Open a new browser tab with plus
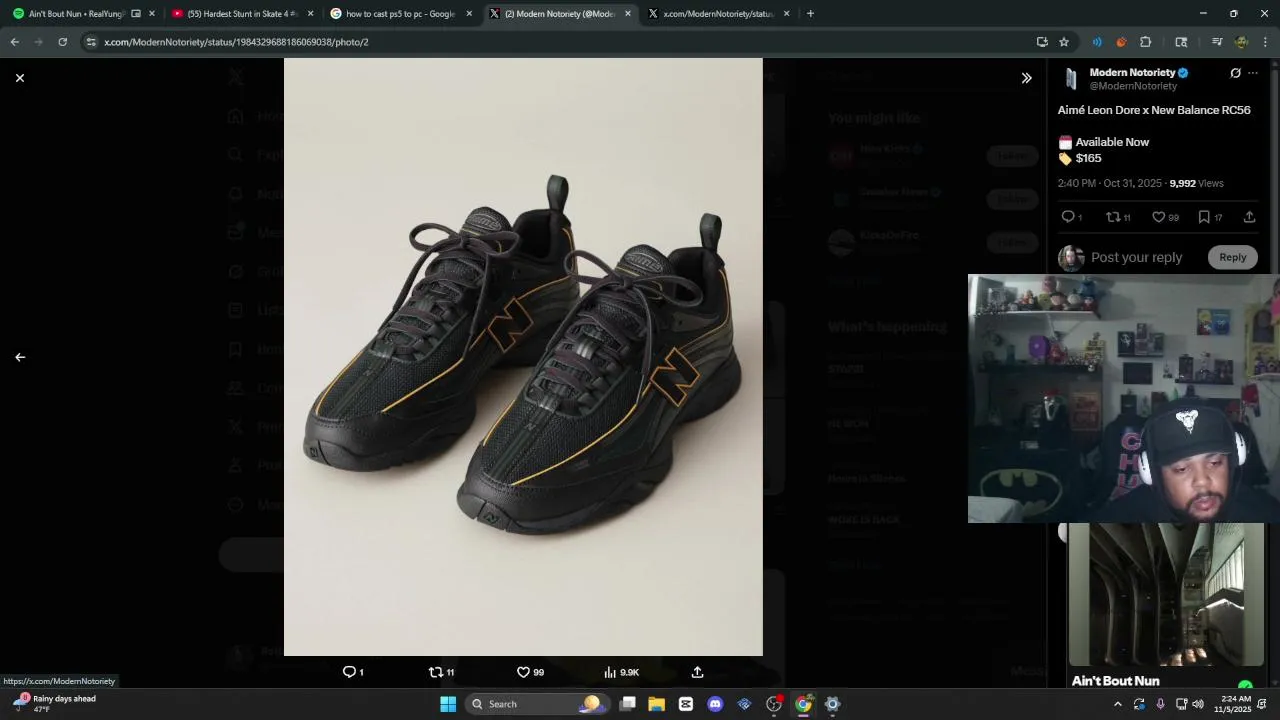 click(810, 14)
